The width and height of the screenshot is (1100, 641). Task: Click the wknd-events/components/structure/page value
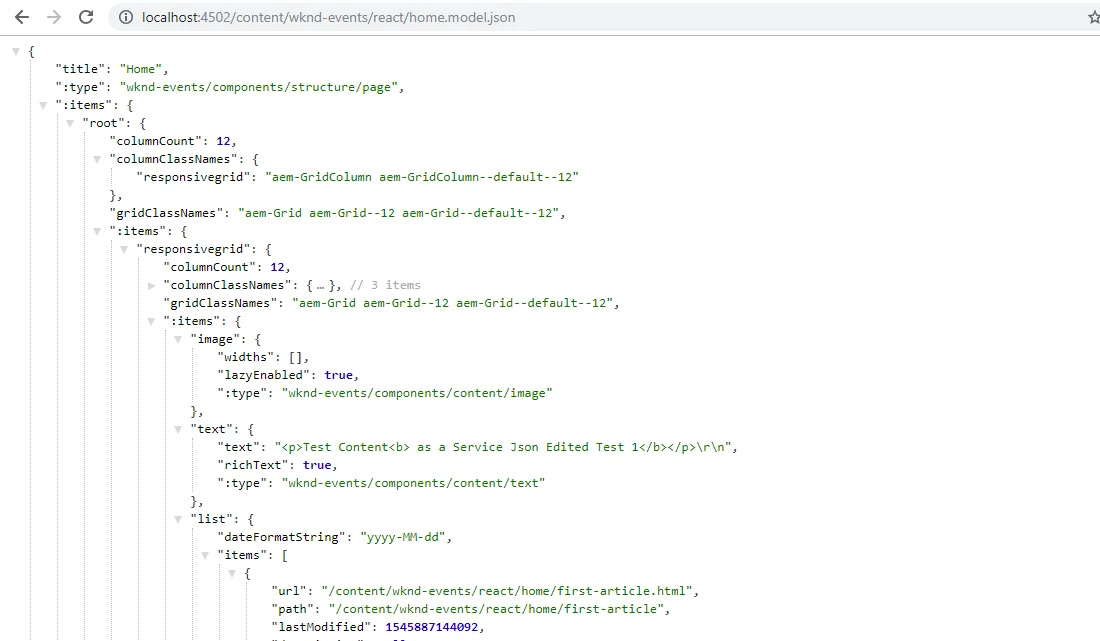(260, 87)
